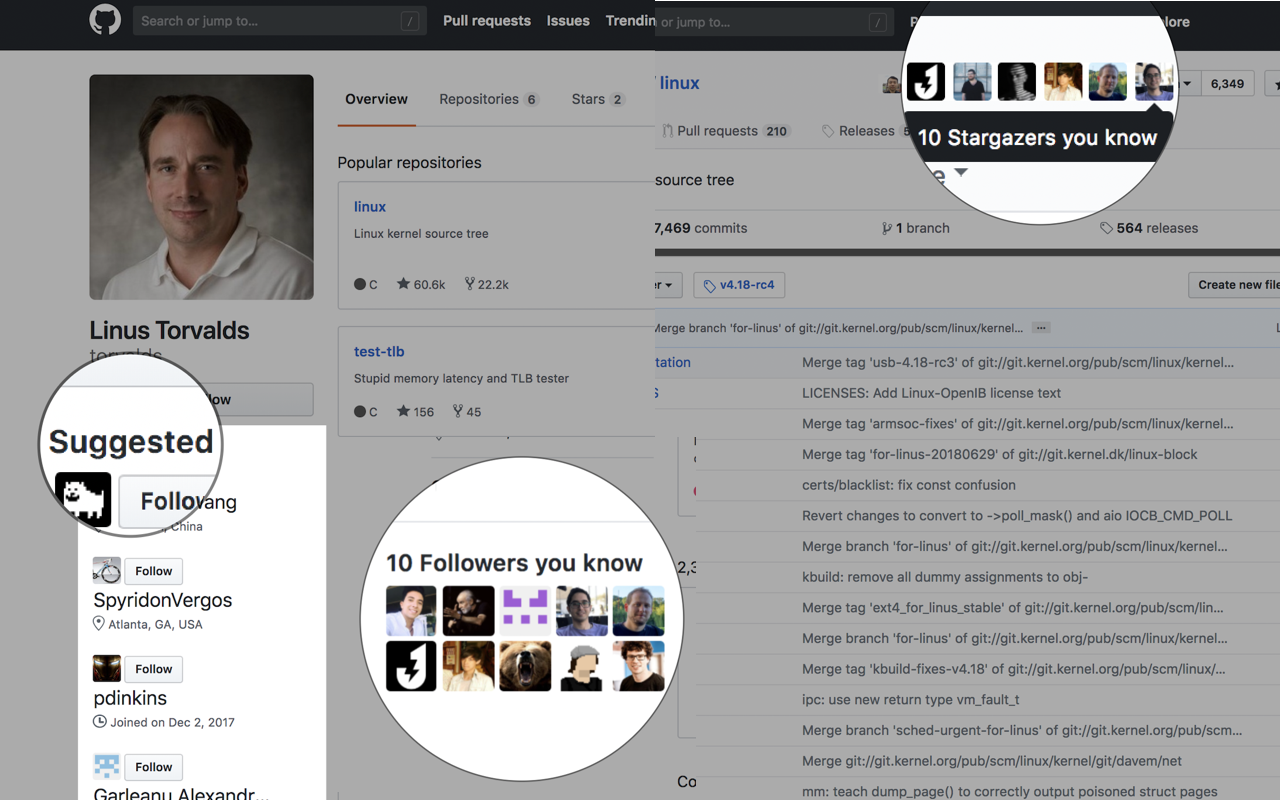Viewport: 1280px width, 800px height.
Task: Switch to the Repositories 6 tab
Action: (489, 99)
